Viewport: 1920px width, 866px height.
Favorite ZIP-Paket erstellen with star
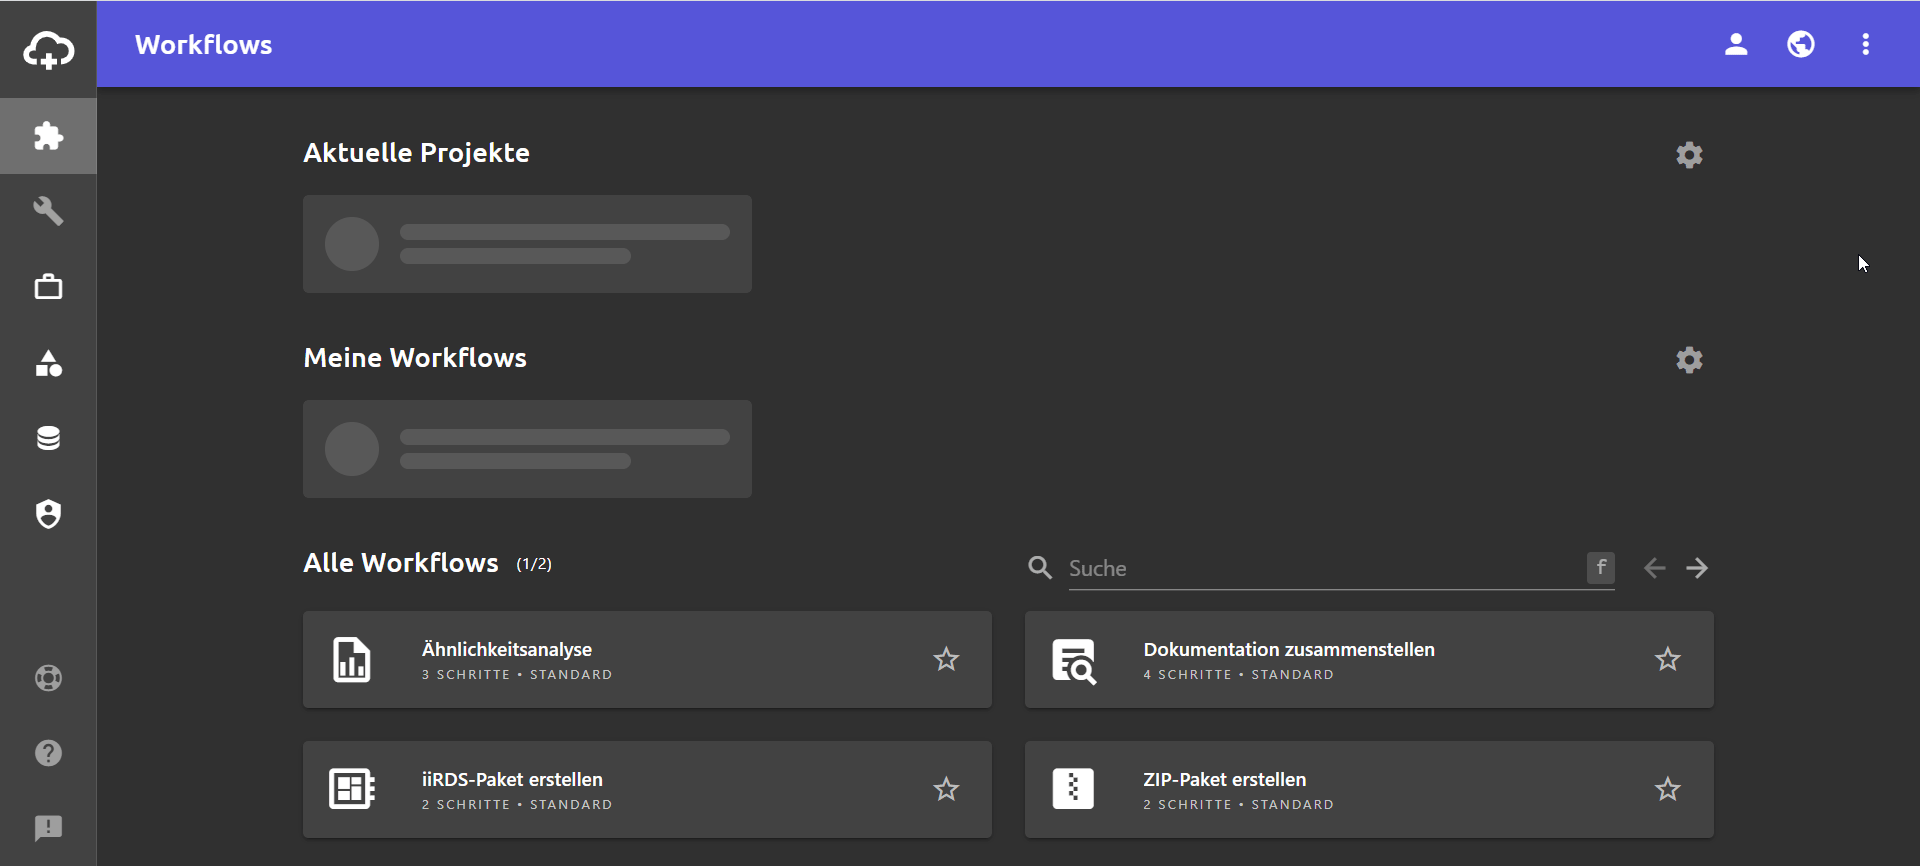pyautogui.click(x=1667, y=790)
